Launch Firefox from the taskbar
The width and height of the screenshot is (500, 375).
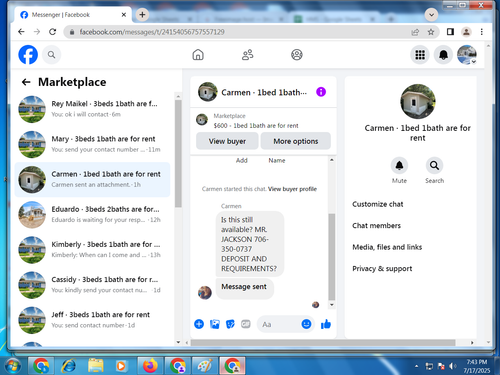point(150,366)
